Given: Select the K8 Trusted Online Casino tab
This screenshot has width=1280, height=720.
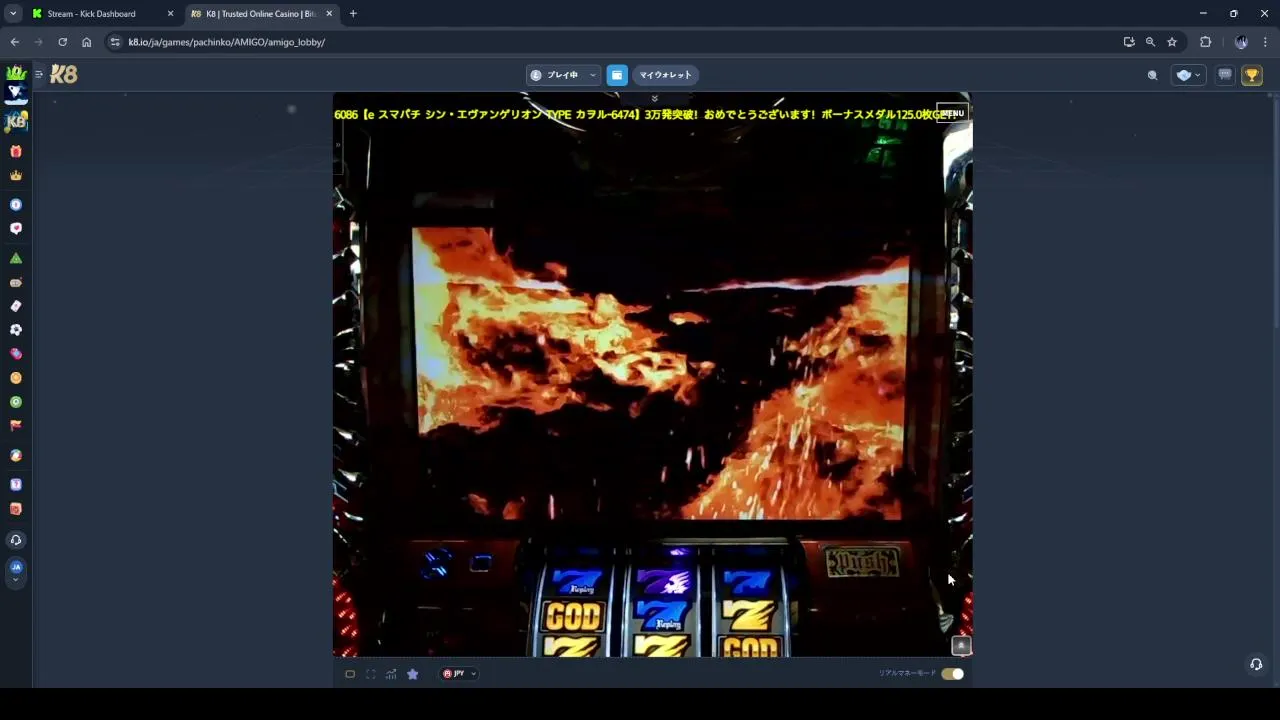Looking at the screenshot, I should pos(260,14).
